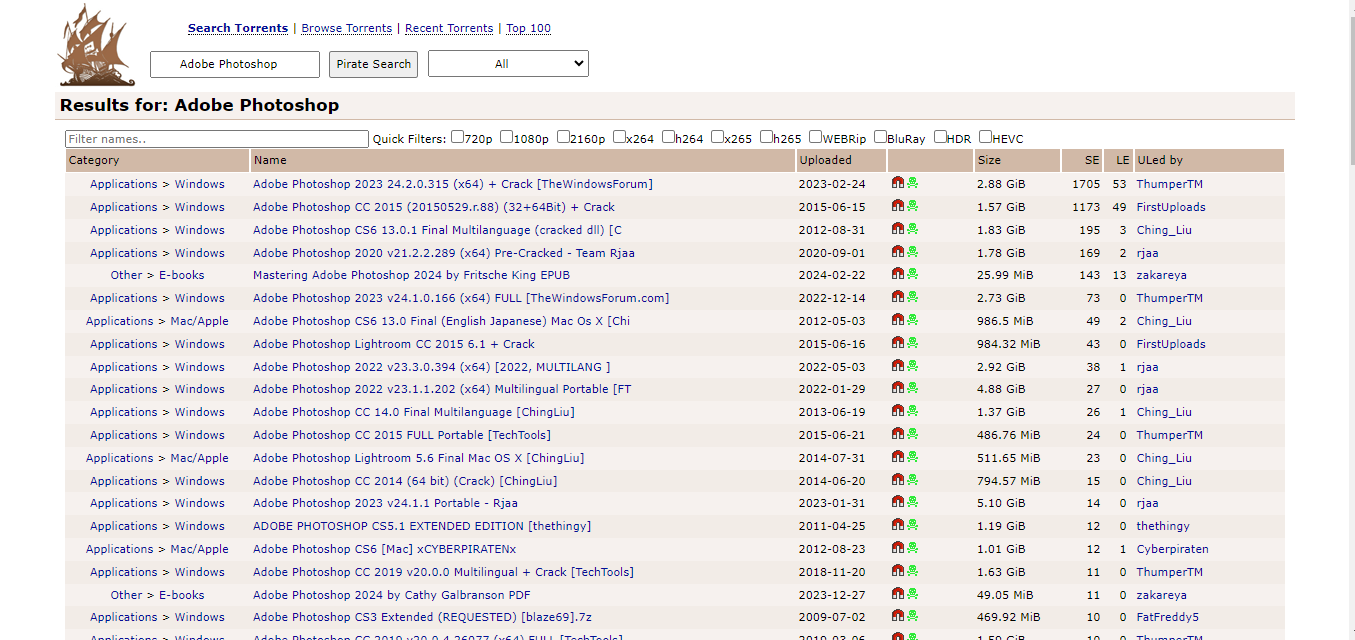Click green skull icon in Mastering Adobe Photoshop 2024 row
Image resolution: width=1355 pixels, height=640 pixels.
pyautogui.click(x=913, y=274)
